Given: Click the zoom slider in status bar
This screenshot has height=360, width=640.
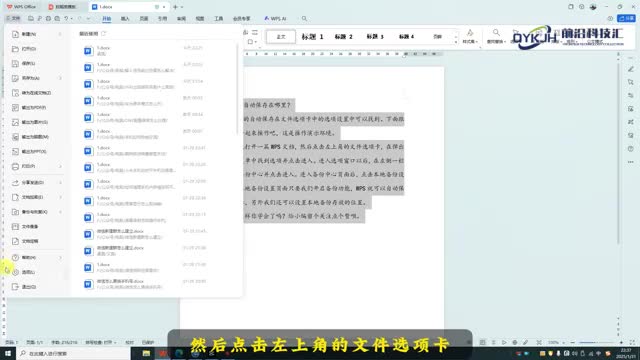Looking at the screenshot, I should [x=596, y=342].
